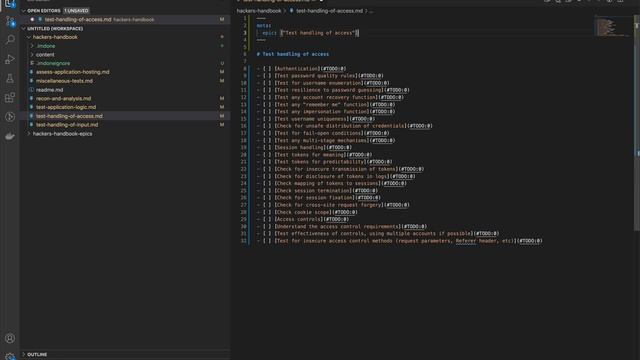
Task: Click the '[ ]' brackets on 'Test username uniqueness'
Action: [267, 119]
